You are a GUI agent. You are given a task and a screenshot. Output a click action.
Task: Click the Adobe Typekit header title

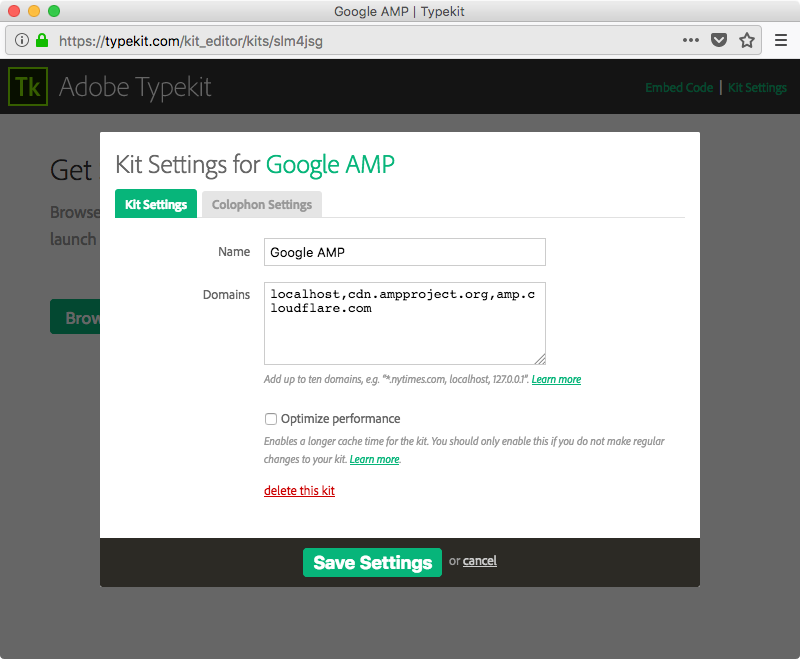click(135, 87)
